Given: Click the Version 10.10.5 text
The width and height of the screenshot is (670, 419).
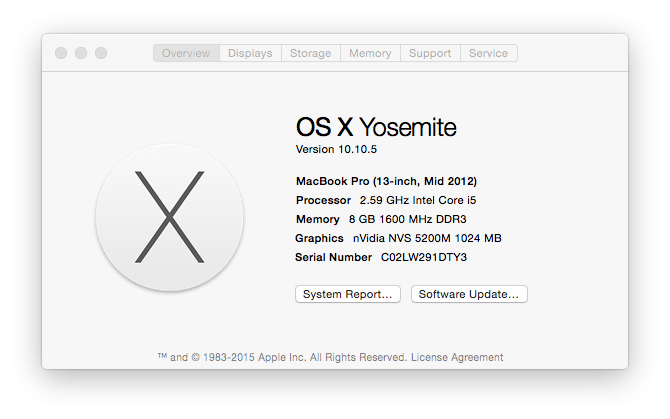Looking at the screenshot, I should point(335,149).
